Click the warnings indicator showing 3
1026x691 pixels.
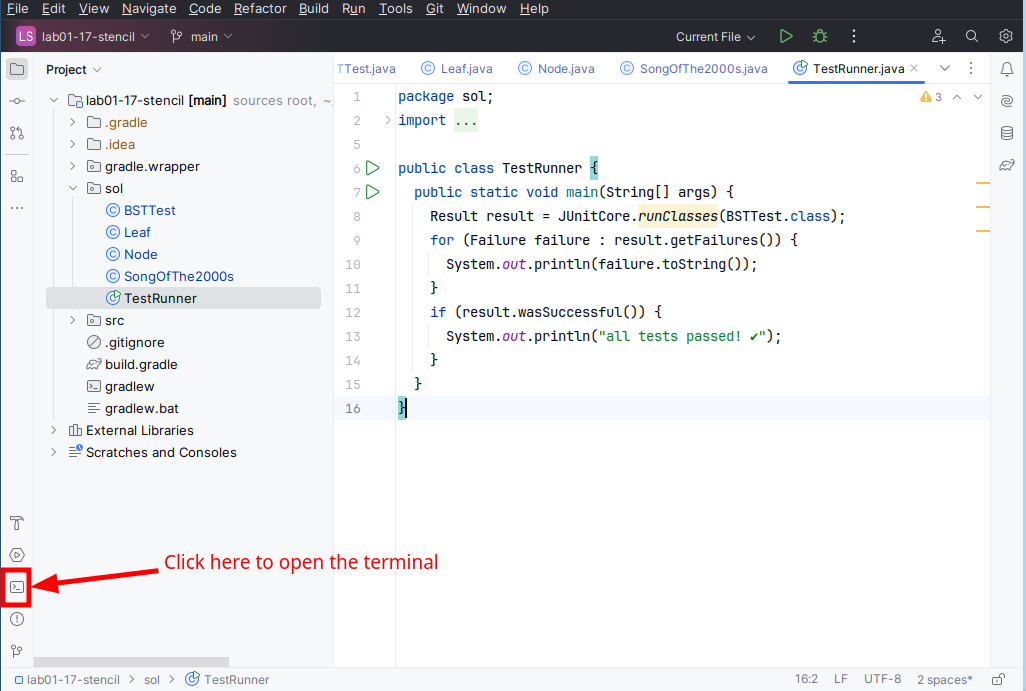tap(930, 97)
